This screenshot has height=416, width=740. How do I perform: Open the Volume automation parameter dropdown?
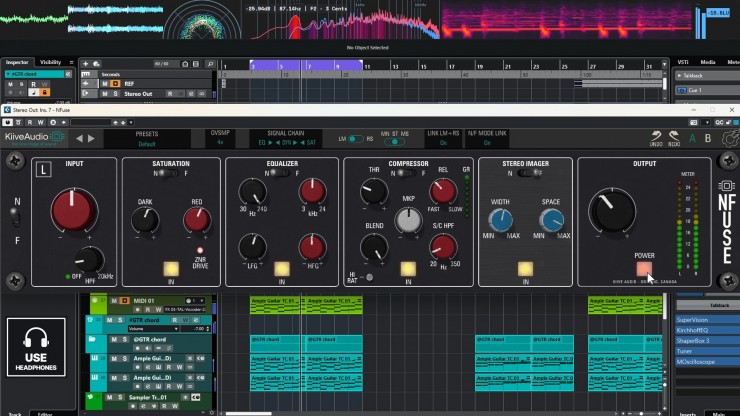153,329
